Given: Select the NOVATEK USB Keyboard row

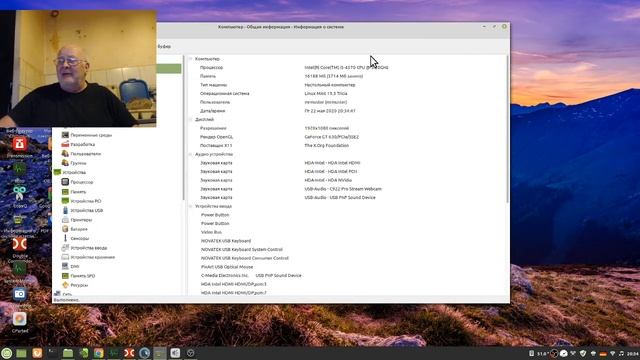Looking at the screenshot, I should (x=347, y=241).
